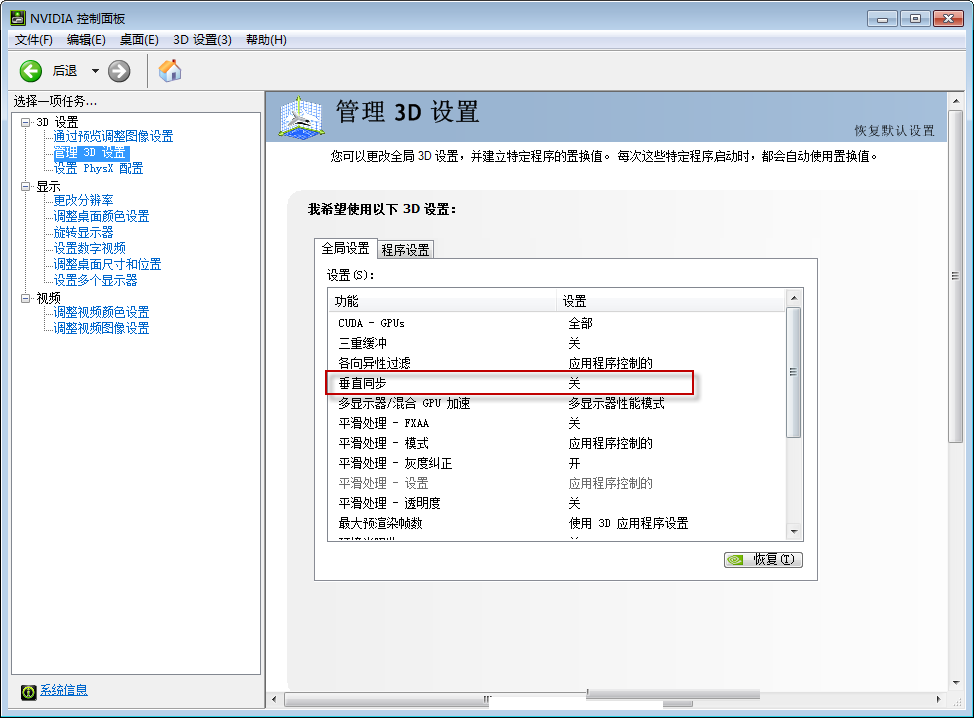Screen dimensions: 974x718
Task: Switch to the 全局设置 tab
Action: (x=345, y=248)
